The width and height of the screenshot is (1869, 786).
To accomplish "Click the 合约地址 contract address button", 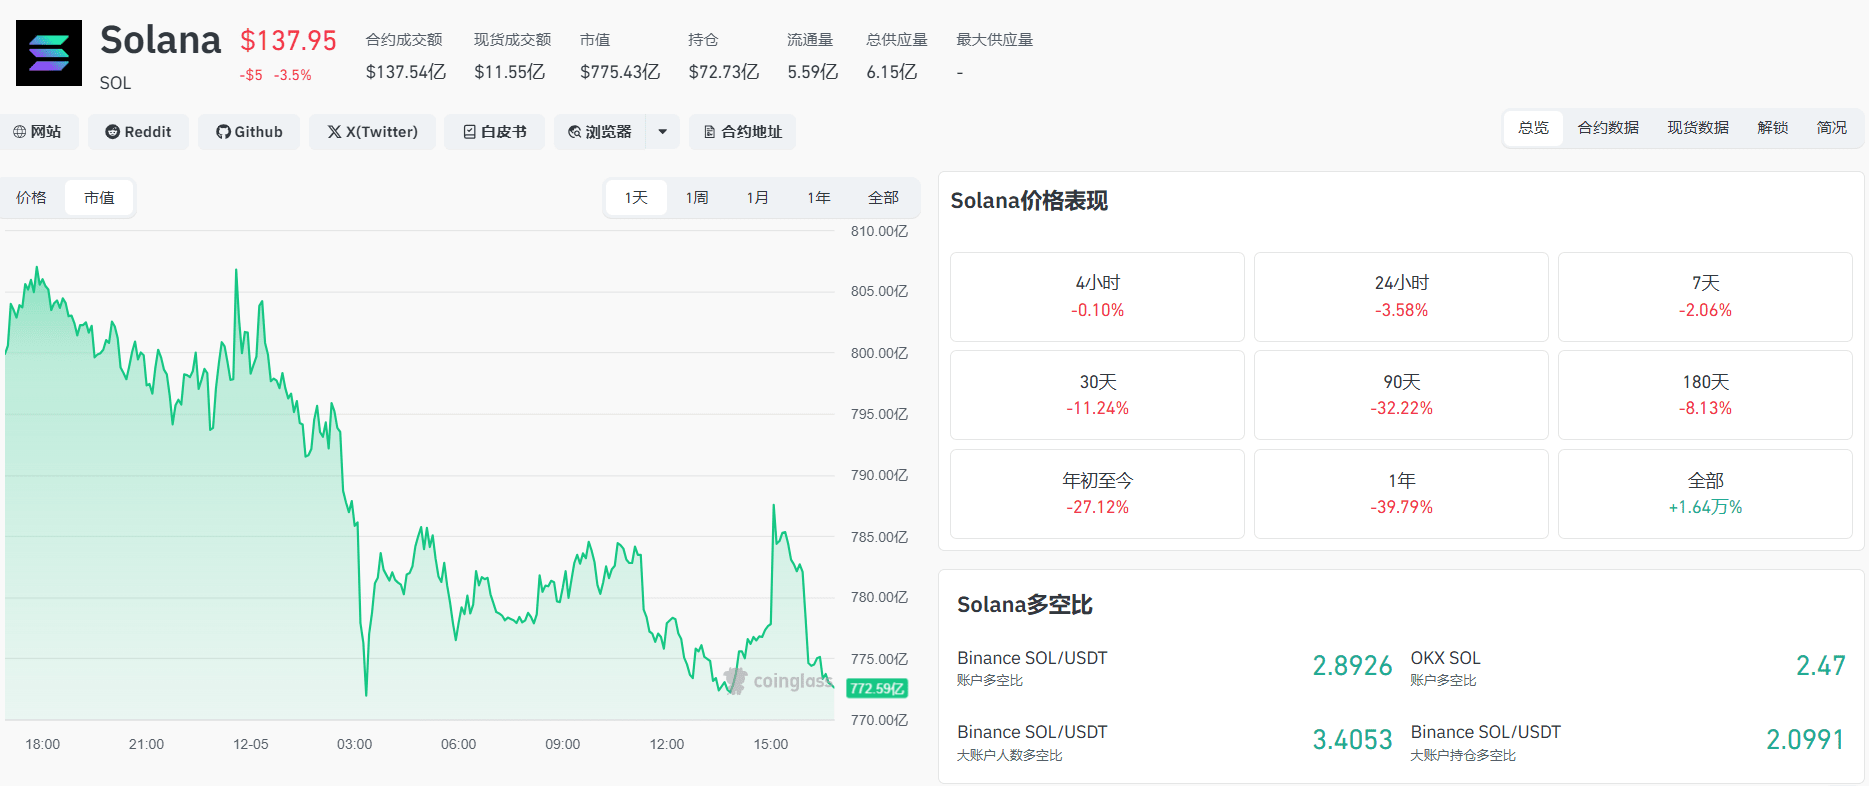I will click(x=742, y=132).
